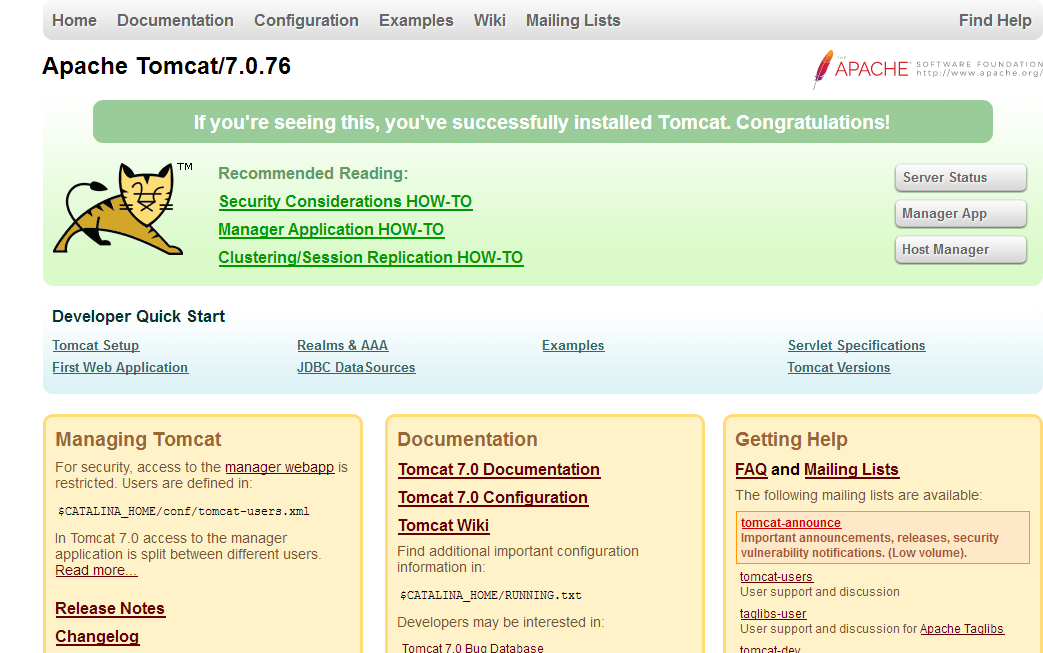
Task: Go to the Configuration navigation item
Action: pyautogui.click(x=306, y=21)
